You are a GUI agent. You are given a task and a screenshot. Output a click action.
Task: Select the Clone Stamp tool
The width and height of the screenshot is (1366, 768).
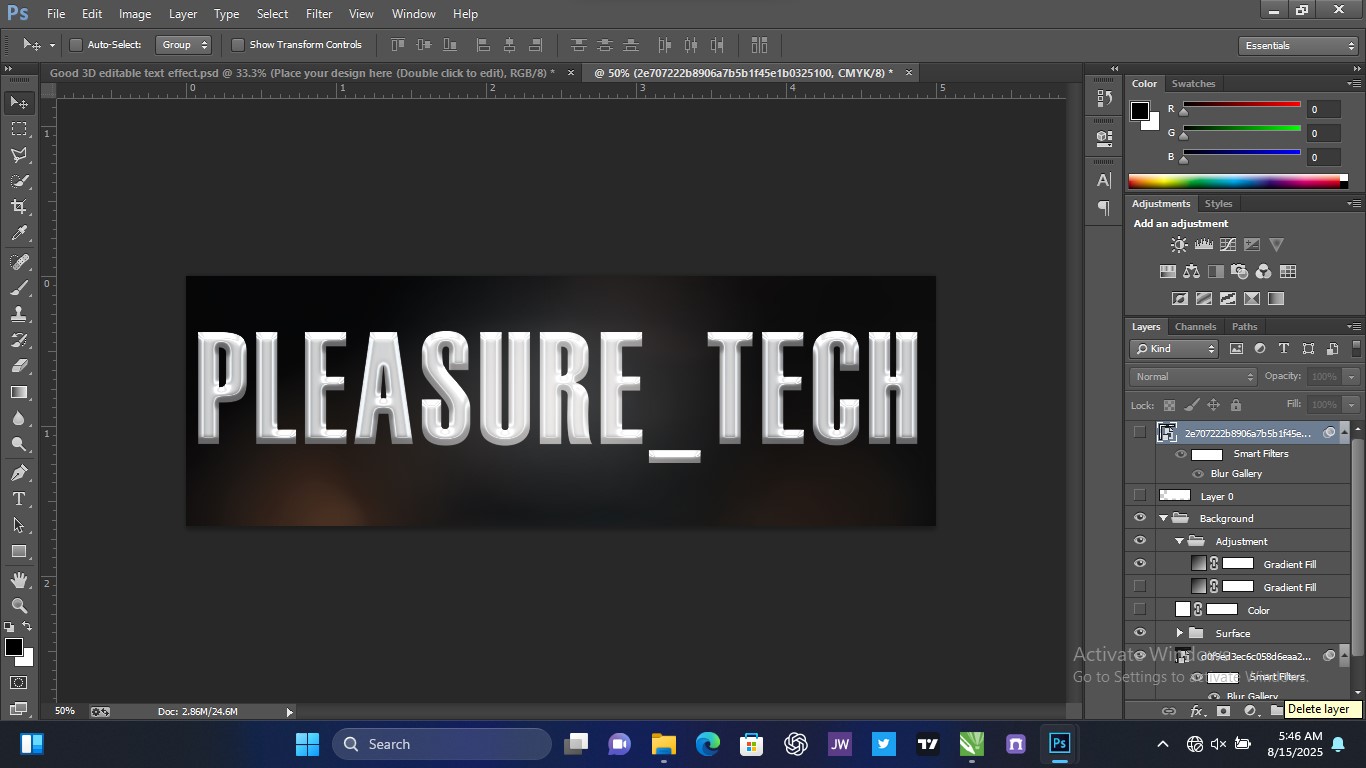tap(19, 314)
